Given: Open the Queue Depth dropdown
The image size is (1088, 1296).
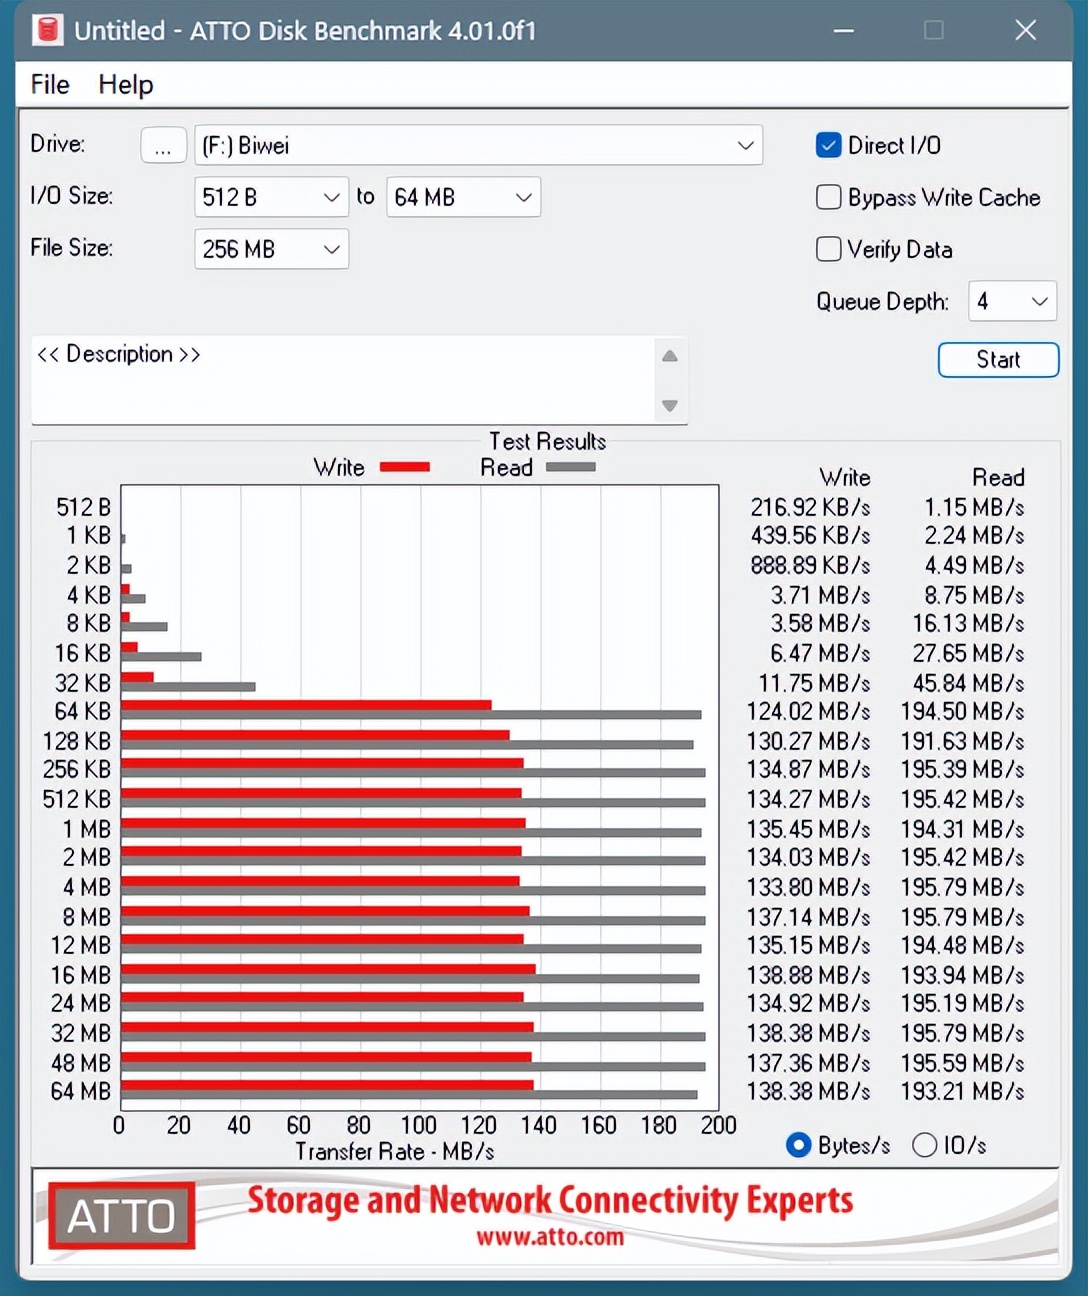Looking at the screenshot, I should click(x=1012, y=301).
